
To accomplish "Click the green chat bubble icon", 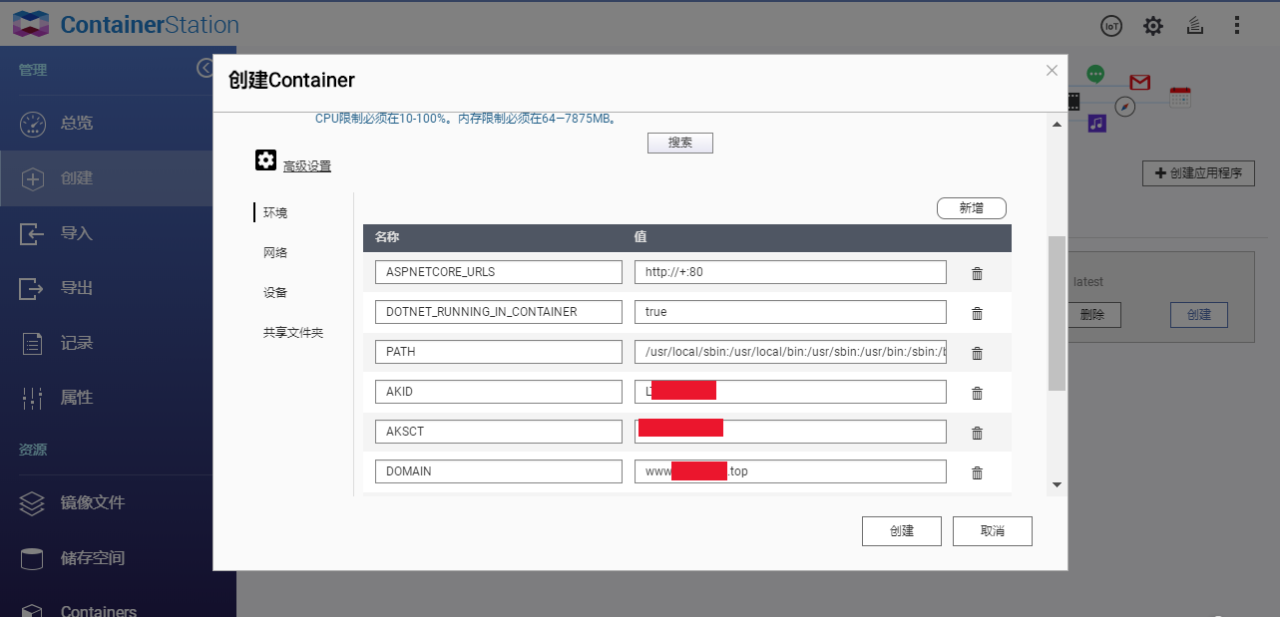I will [x=1096, y=74].
